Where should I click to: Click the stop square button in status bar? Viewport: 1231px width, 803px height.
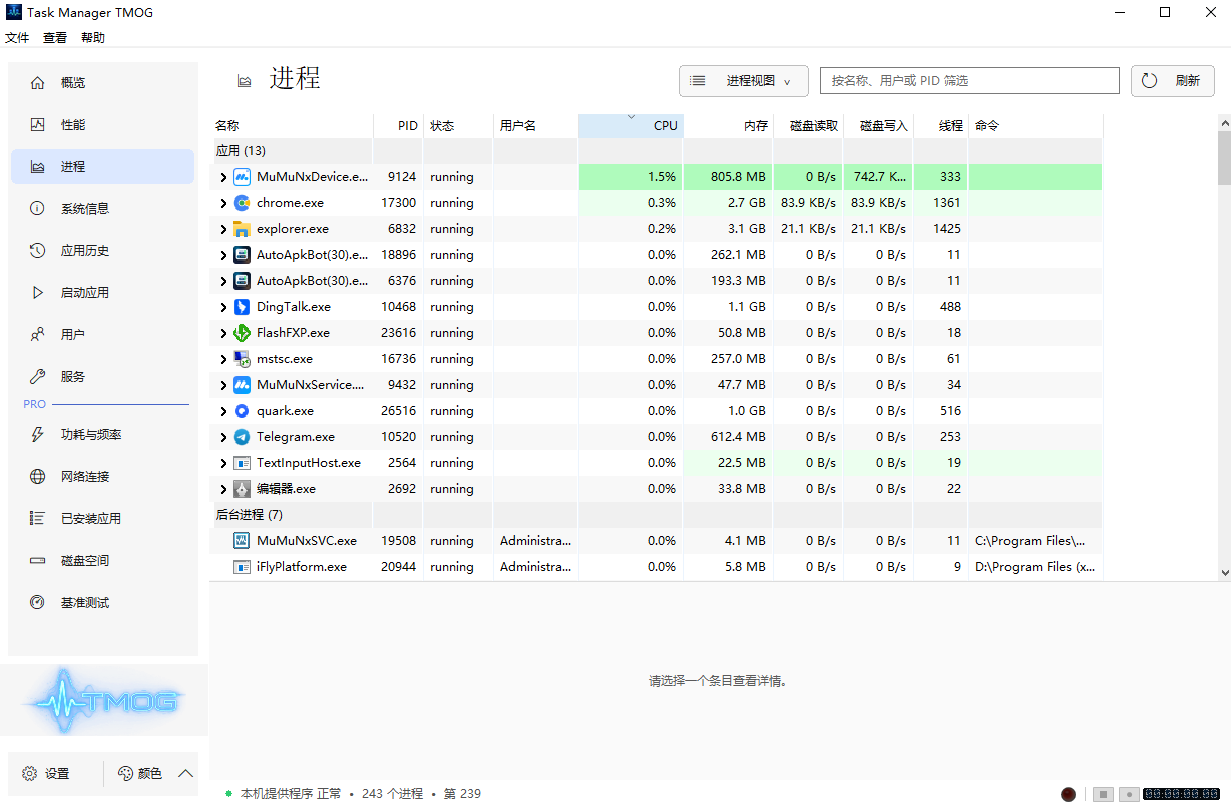pos(1103,794)
